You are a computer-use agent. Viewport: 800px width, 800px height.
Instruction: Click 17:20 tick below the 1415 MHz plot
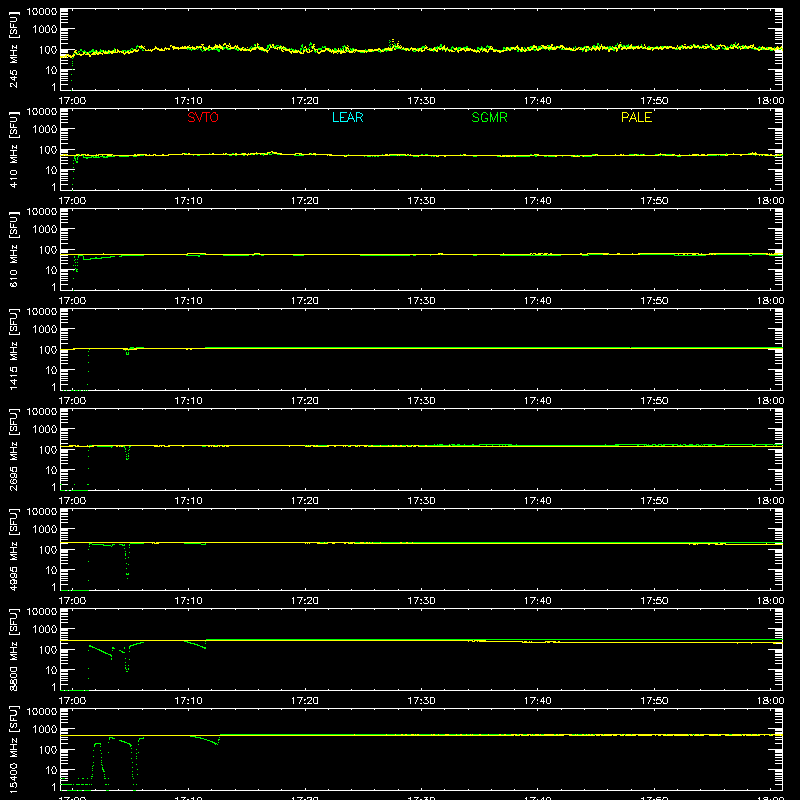click(305, 401)
